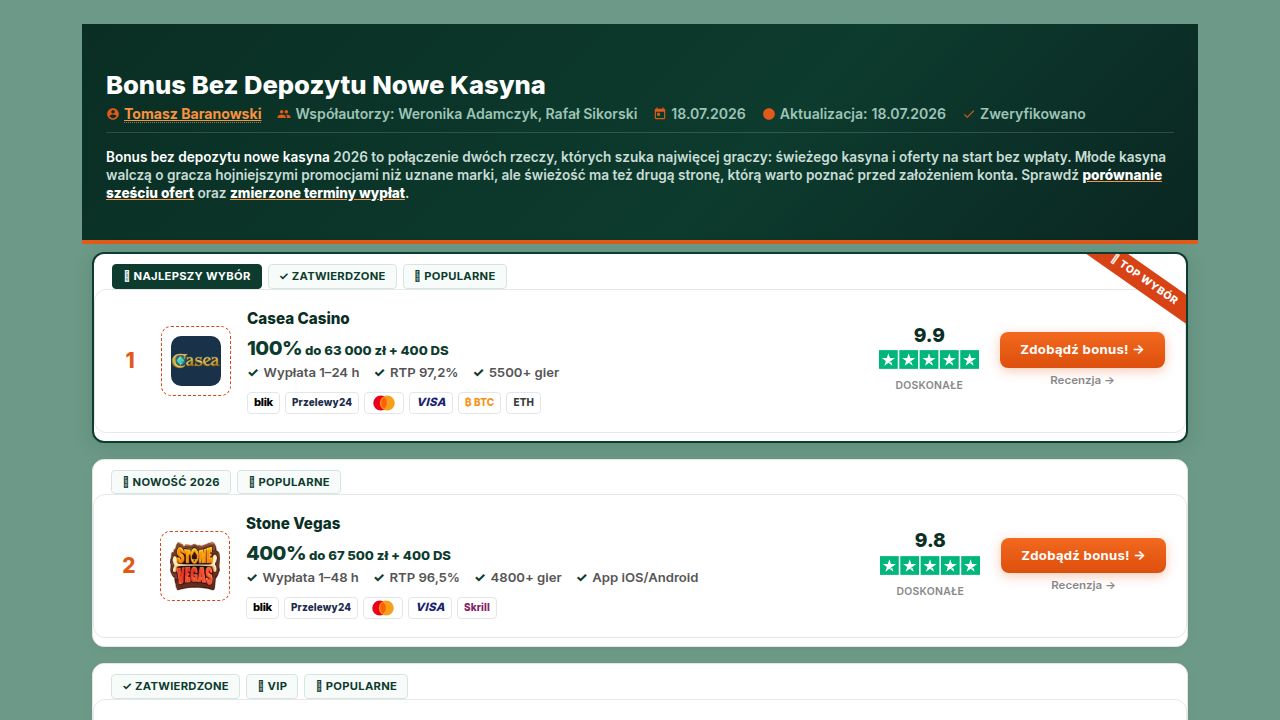Click Stone Vegas's blik payment icon
Image resolution: width=1280 pixels, height=720 pixels.
263,608
